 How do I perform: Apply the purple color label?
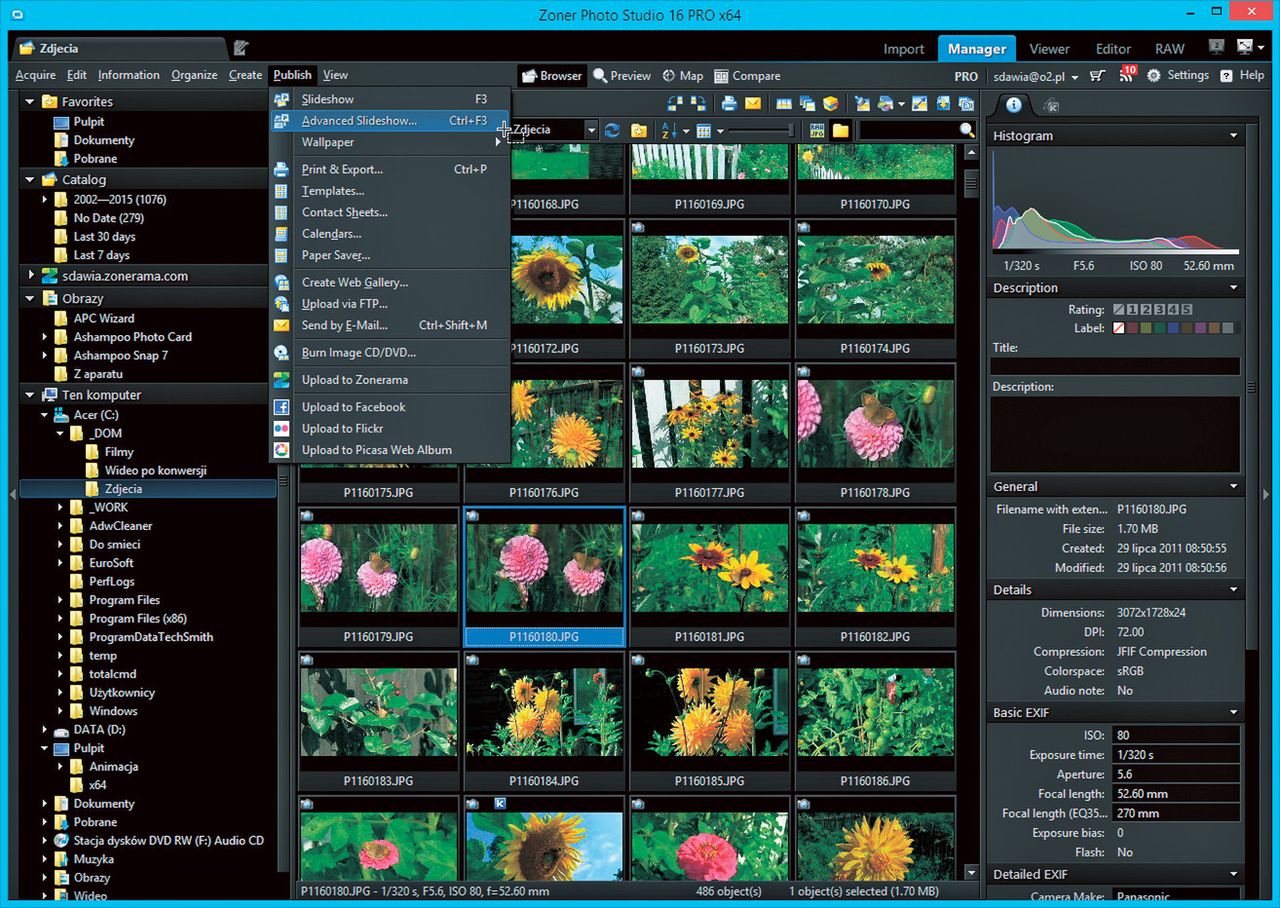pos(1200,328)
